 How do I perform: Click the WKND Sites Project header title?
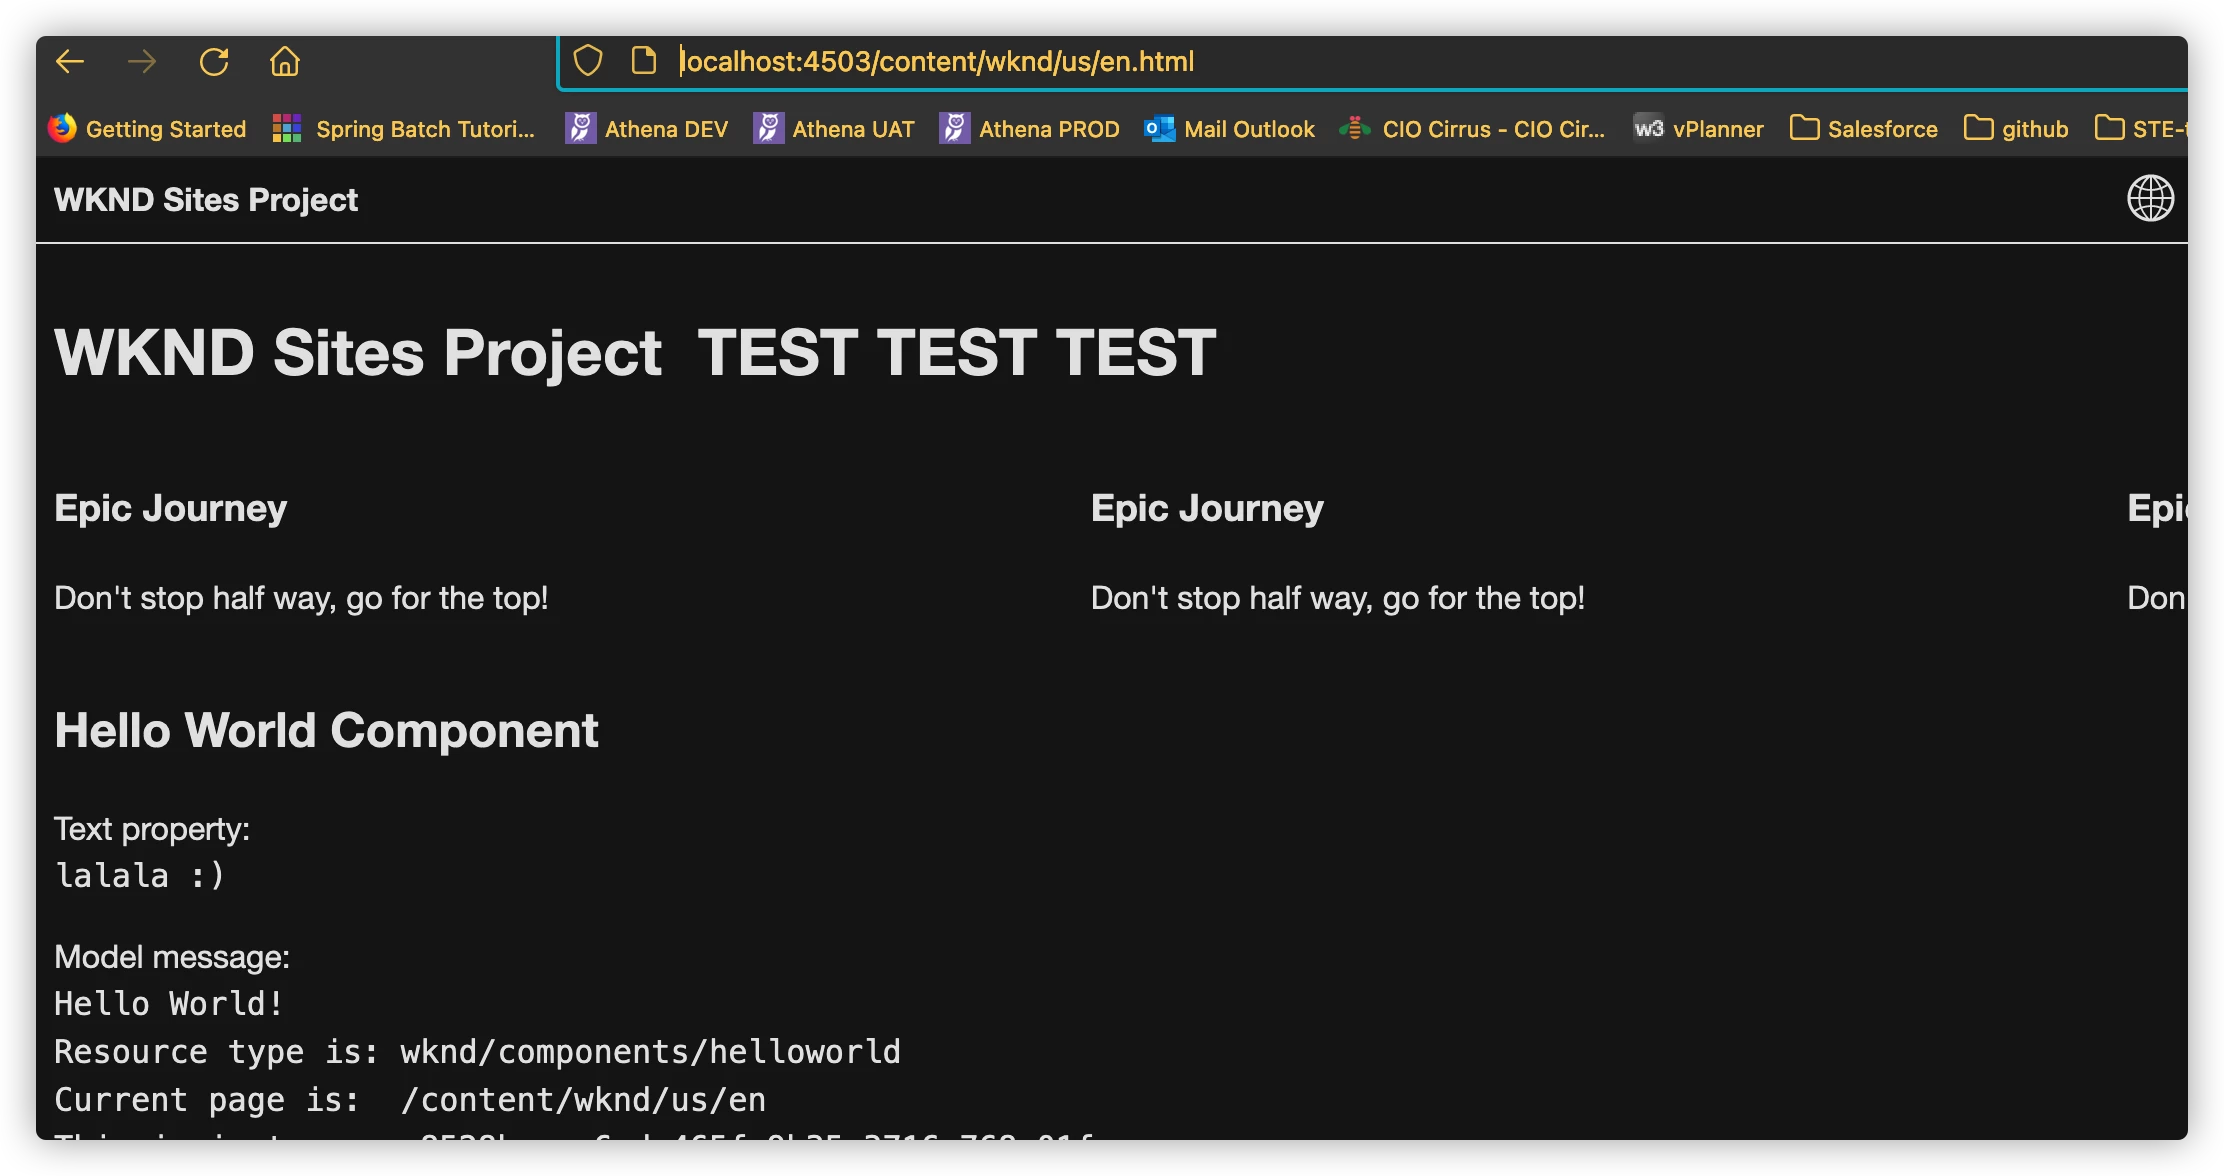[206, 200]
